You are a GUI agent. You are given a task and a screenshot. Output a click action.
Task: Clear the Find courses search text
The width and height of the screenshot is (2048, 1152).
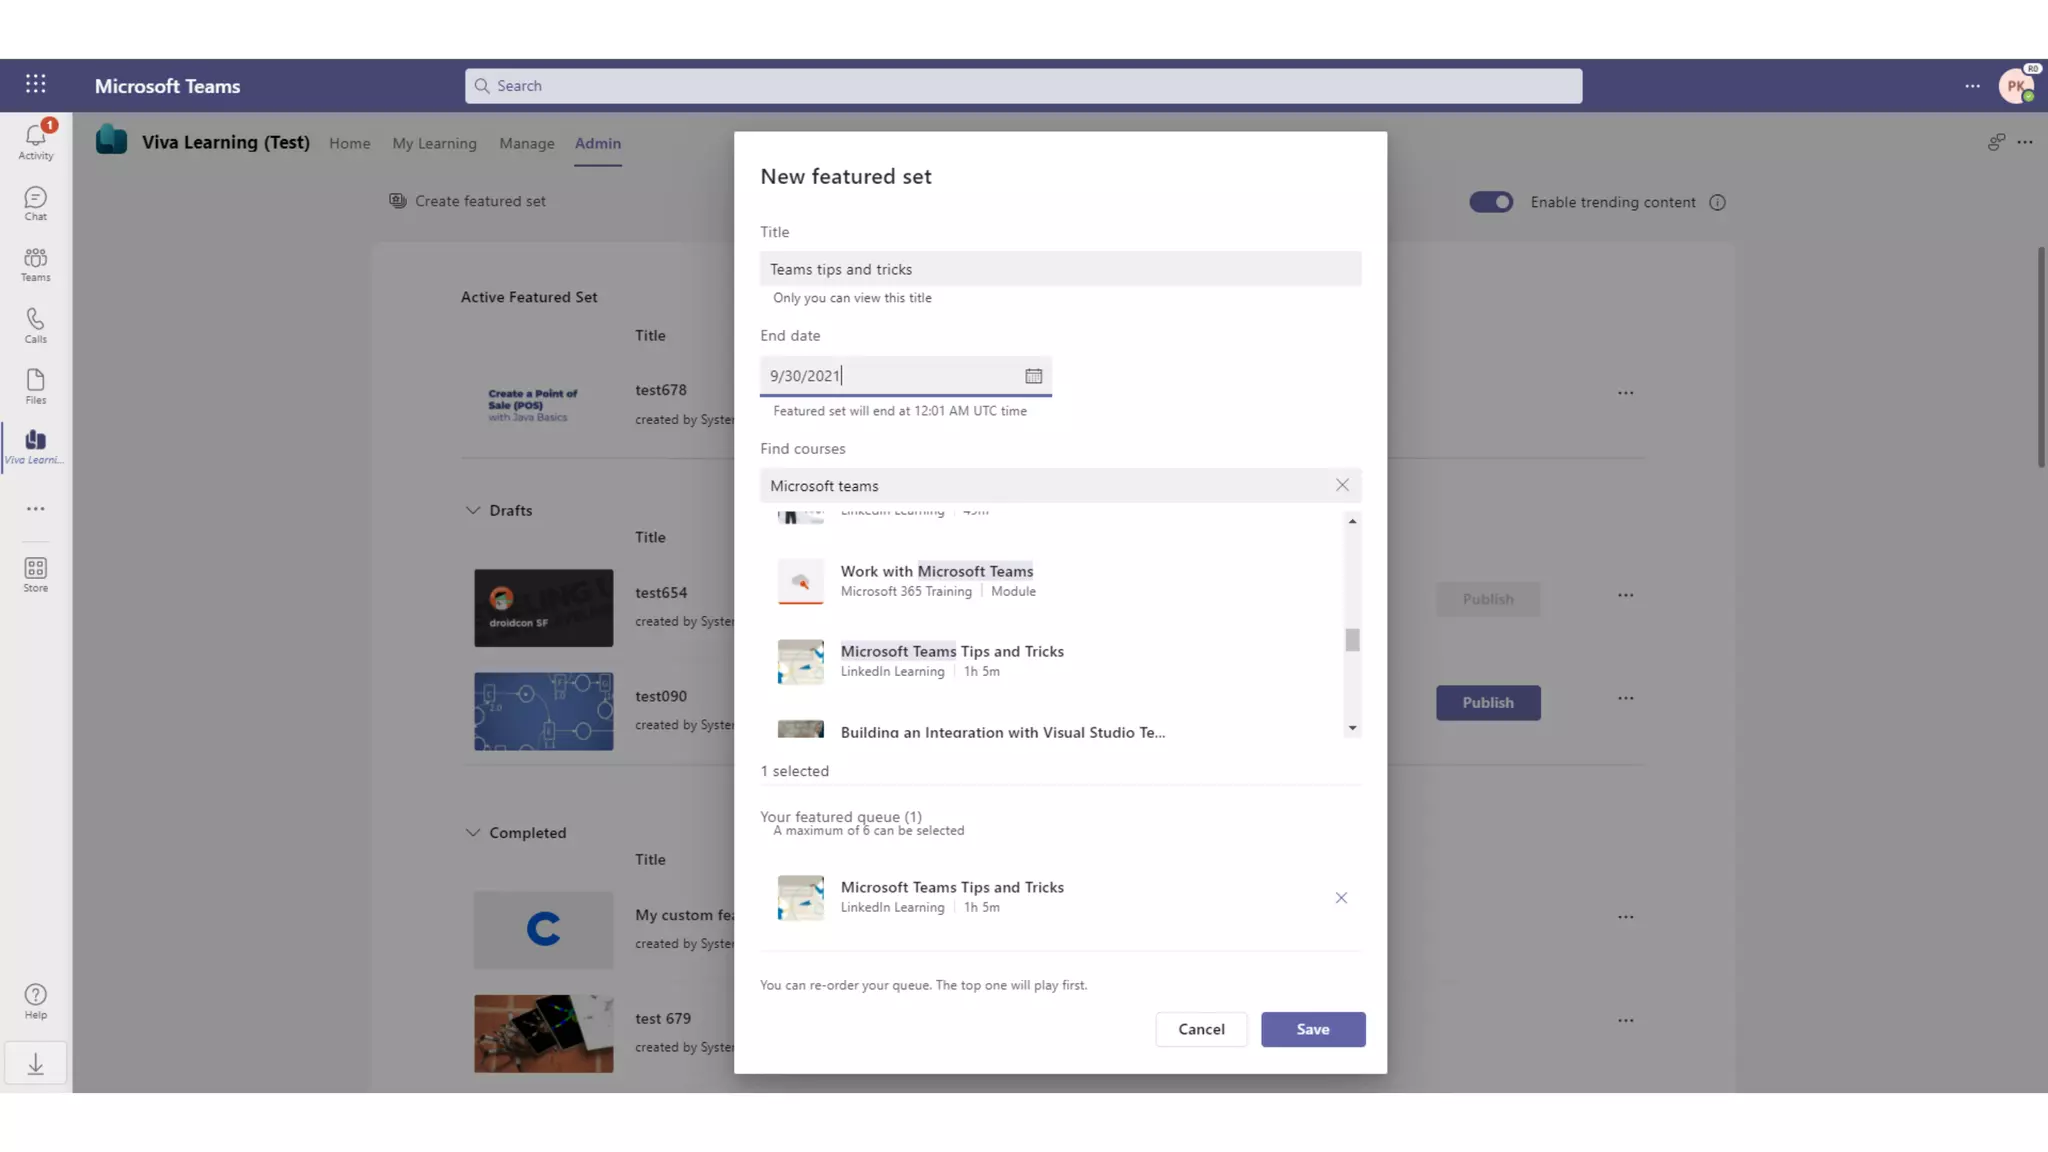pyautogui.click(x=1342, y=485)
